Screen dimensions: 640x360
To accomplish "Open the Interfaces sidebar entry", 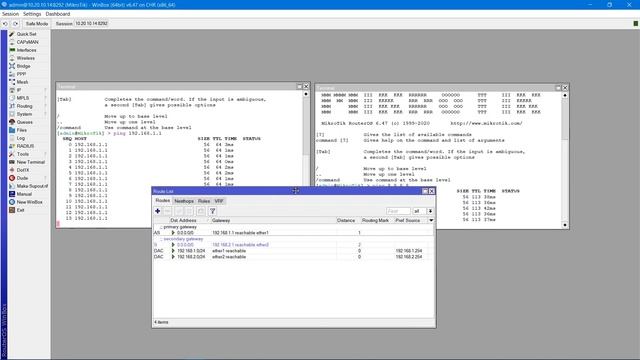I will tap(27, 50).
